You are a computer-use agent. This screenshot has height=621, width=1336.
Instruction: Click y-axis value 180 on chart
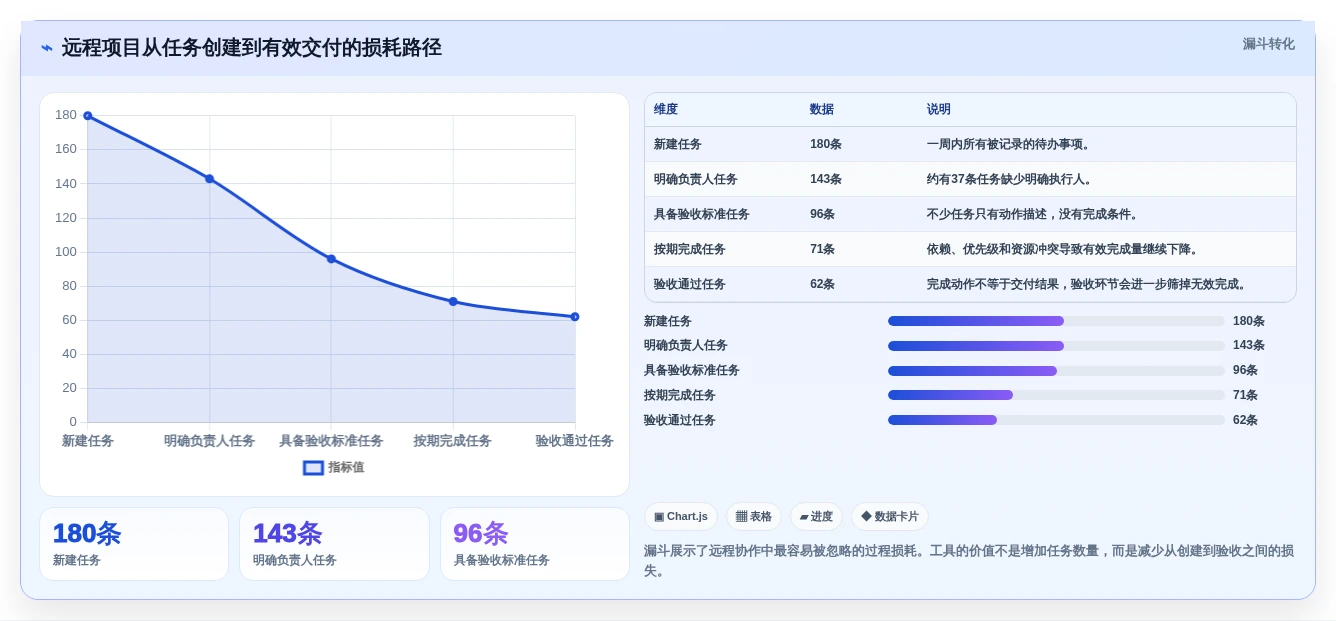[x=66, y=115]
